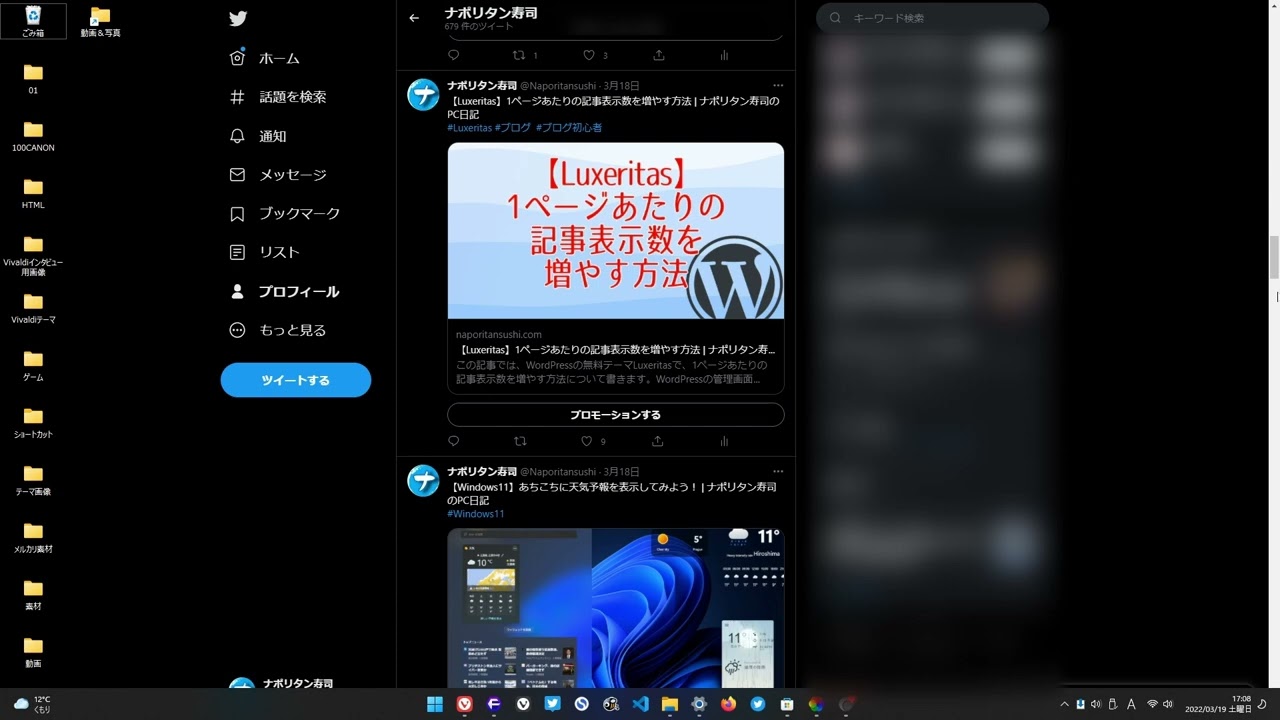Screen dimensions: 1280x720
Task: Expand もっと見る more options
Action: pos(278,330)
